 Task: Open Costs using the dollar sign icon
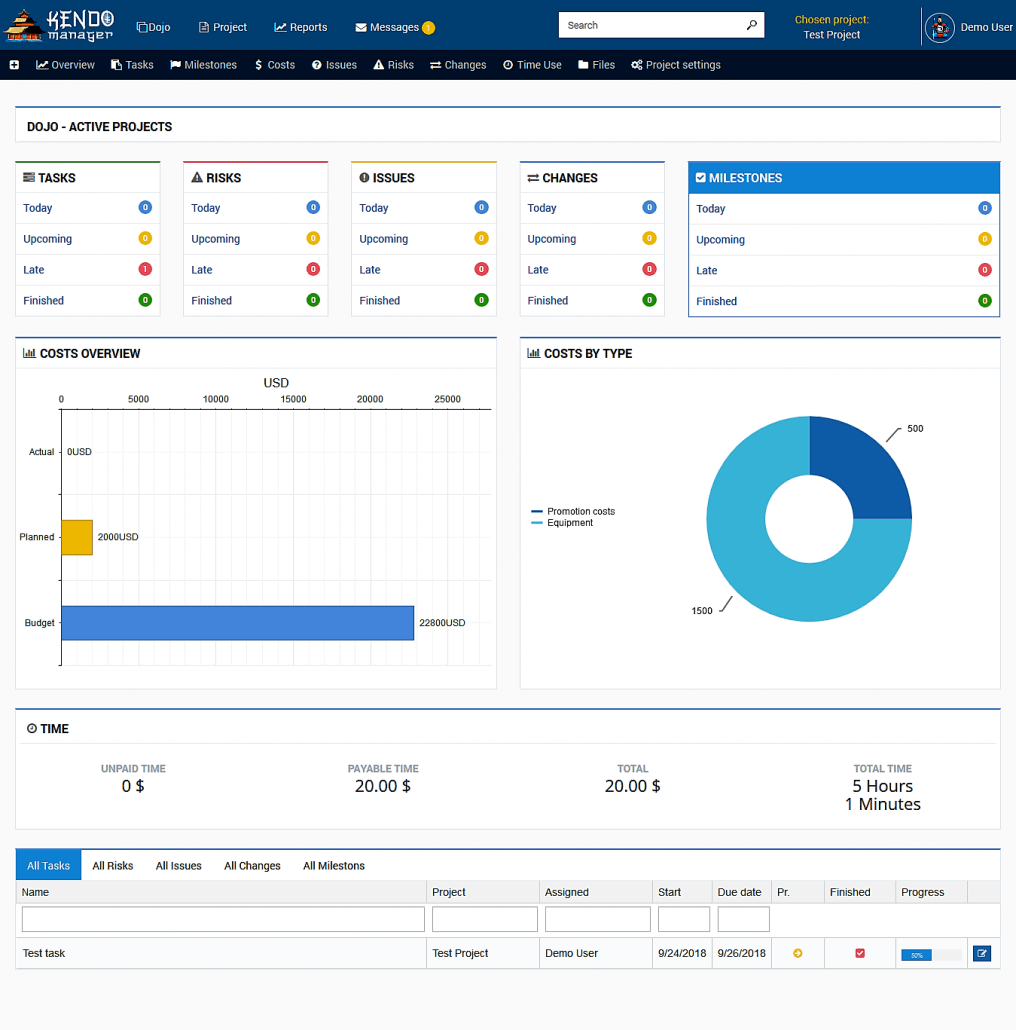(x=258, y=64)
